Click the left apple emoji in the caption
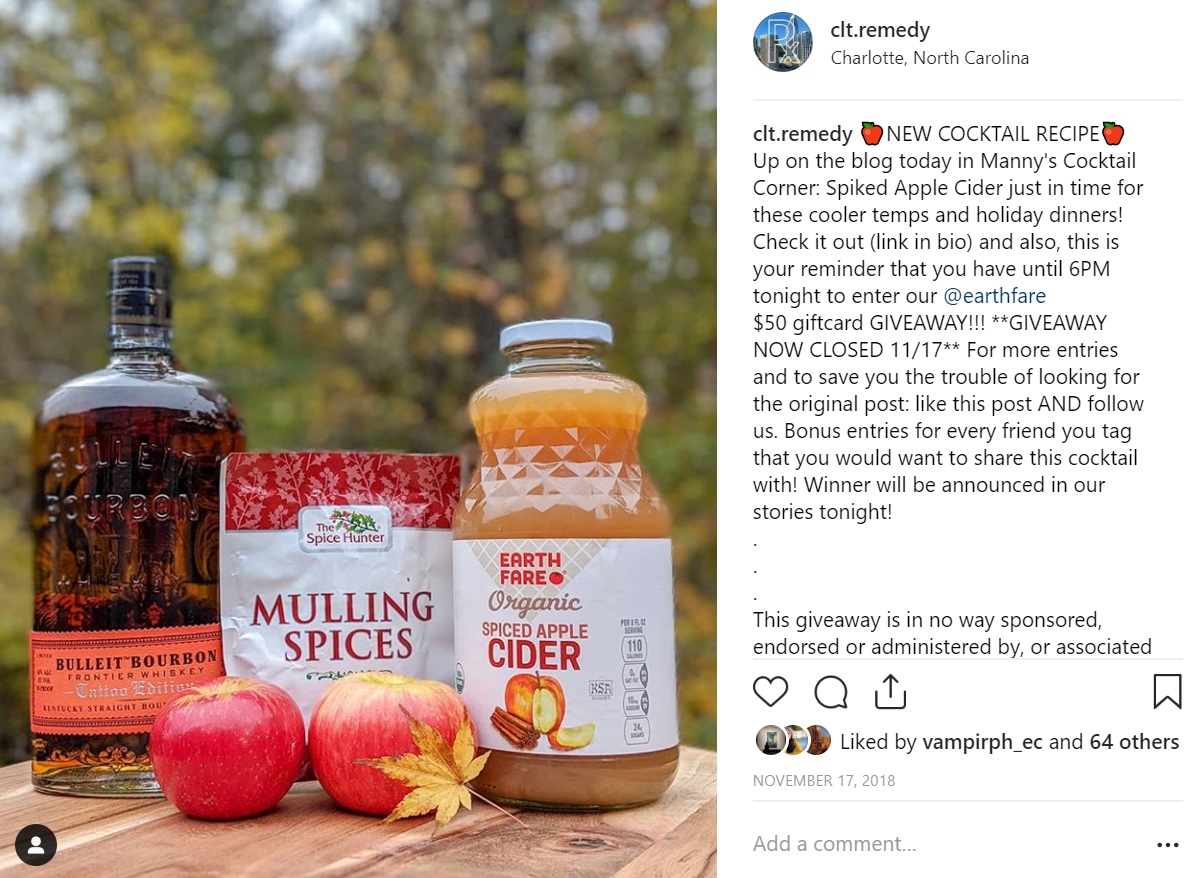Viewport: 1188px width, 878px height. coord(871,133)
